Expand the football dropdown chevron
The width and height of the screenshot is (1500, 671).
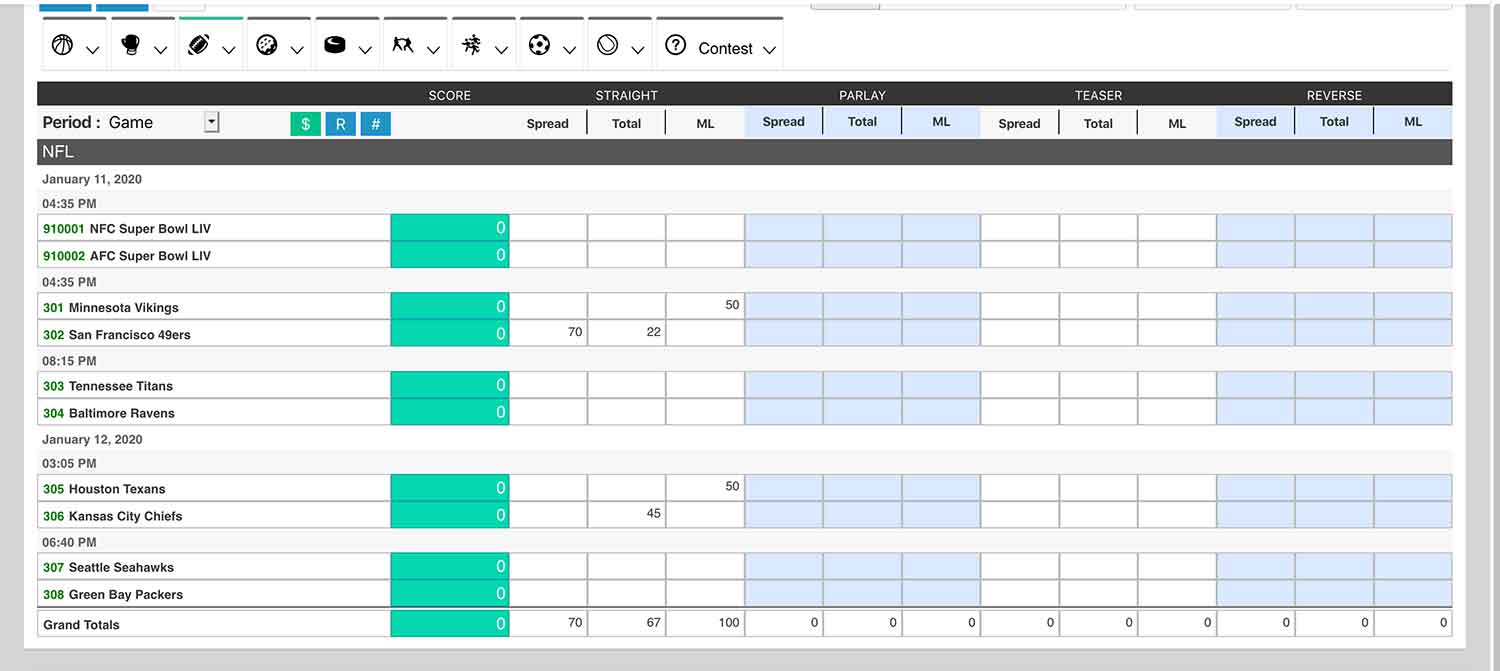click(x=229, y=50)
